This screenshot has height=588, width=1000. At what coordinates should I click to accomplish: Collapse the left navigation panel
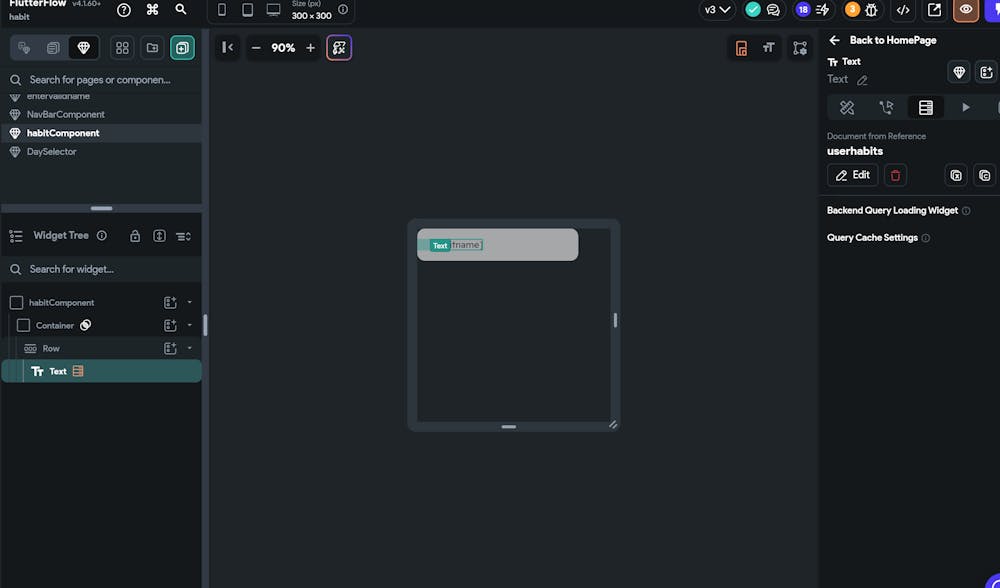pyautogui.click(x=227, y=48)
